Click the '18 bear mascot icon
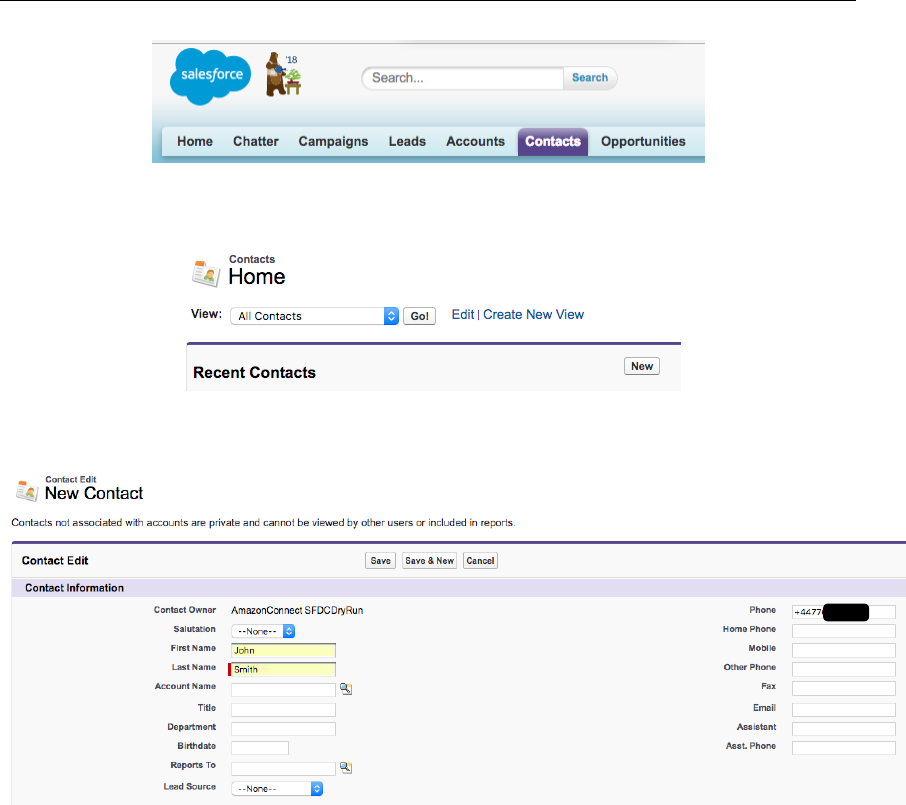Screen dimensions: 906x805 tap(283, 74)
